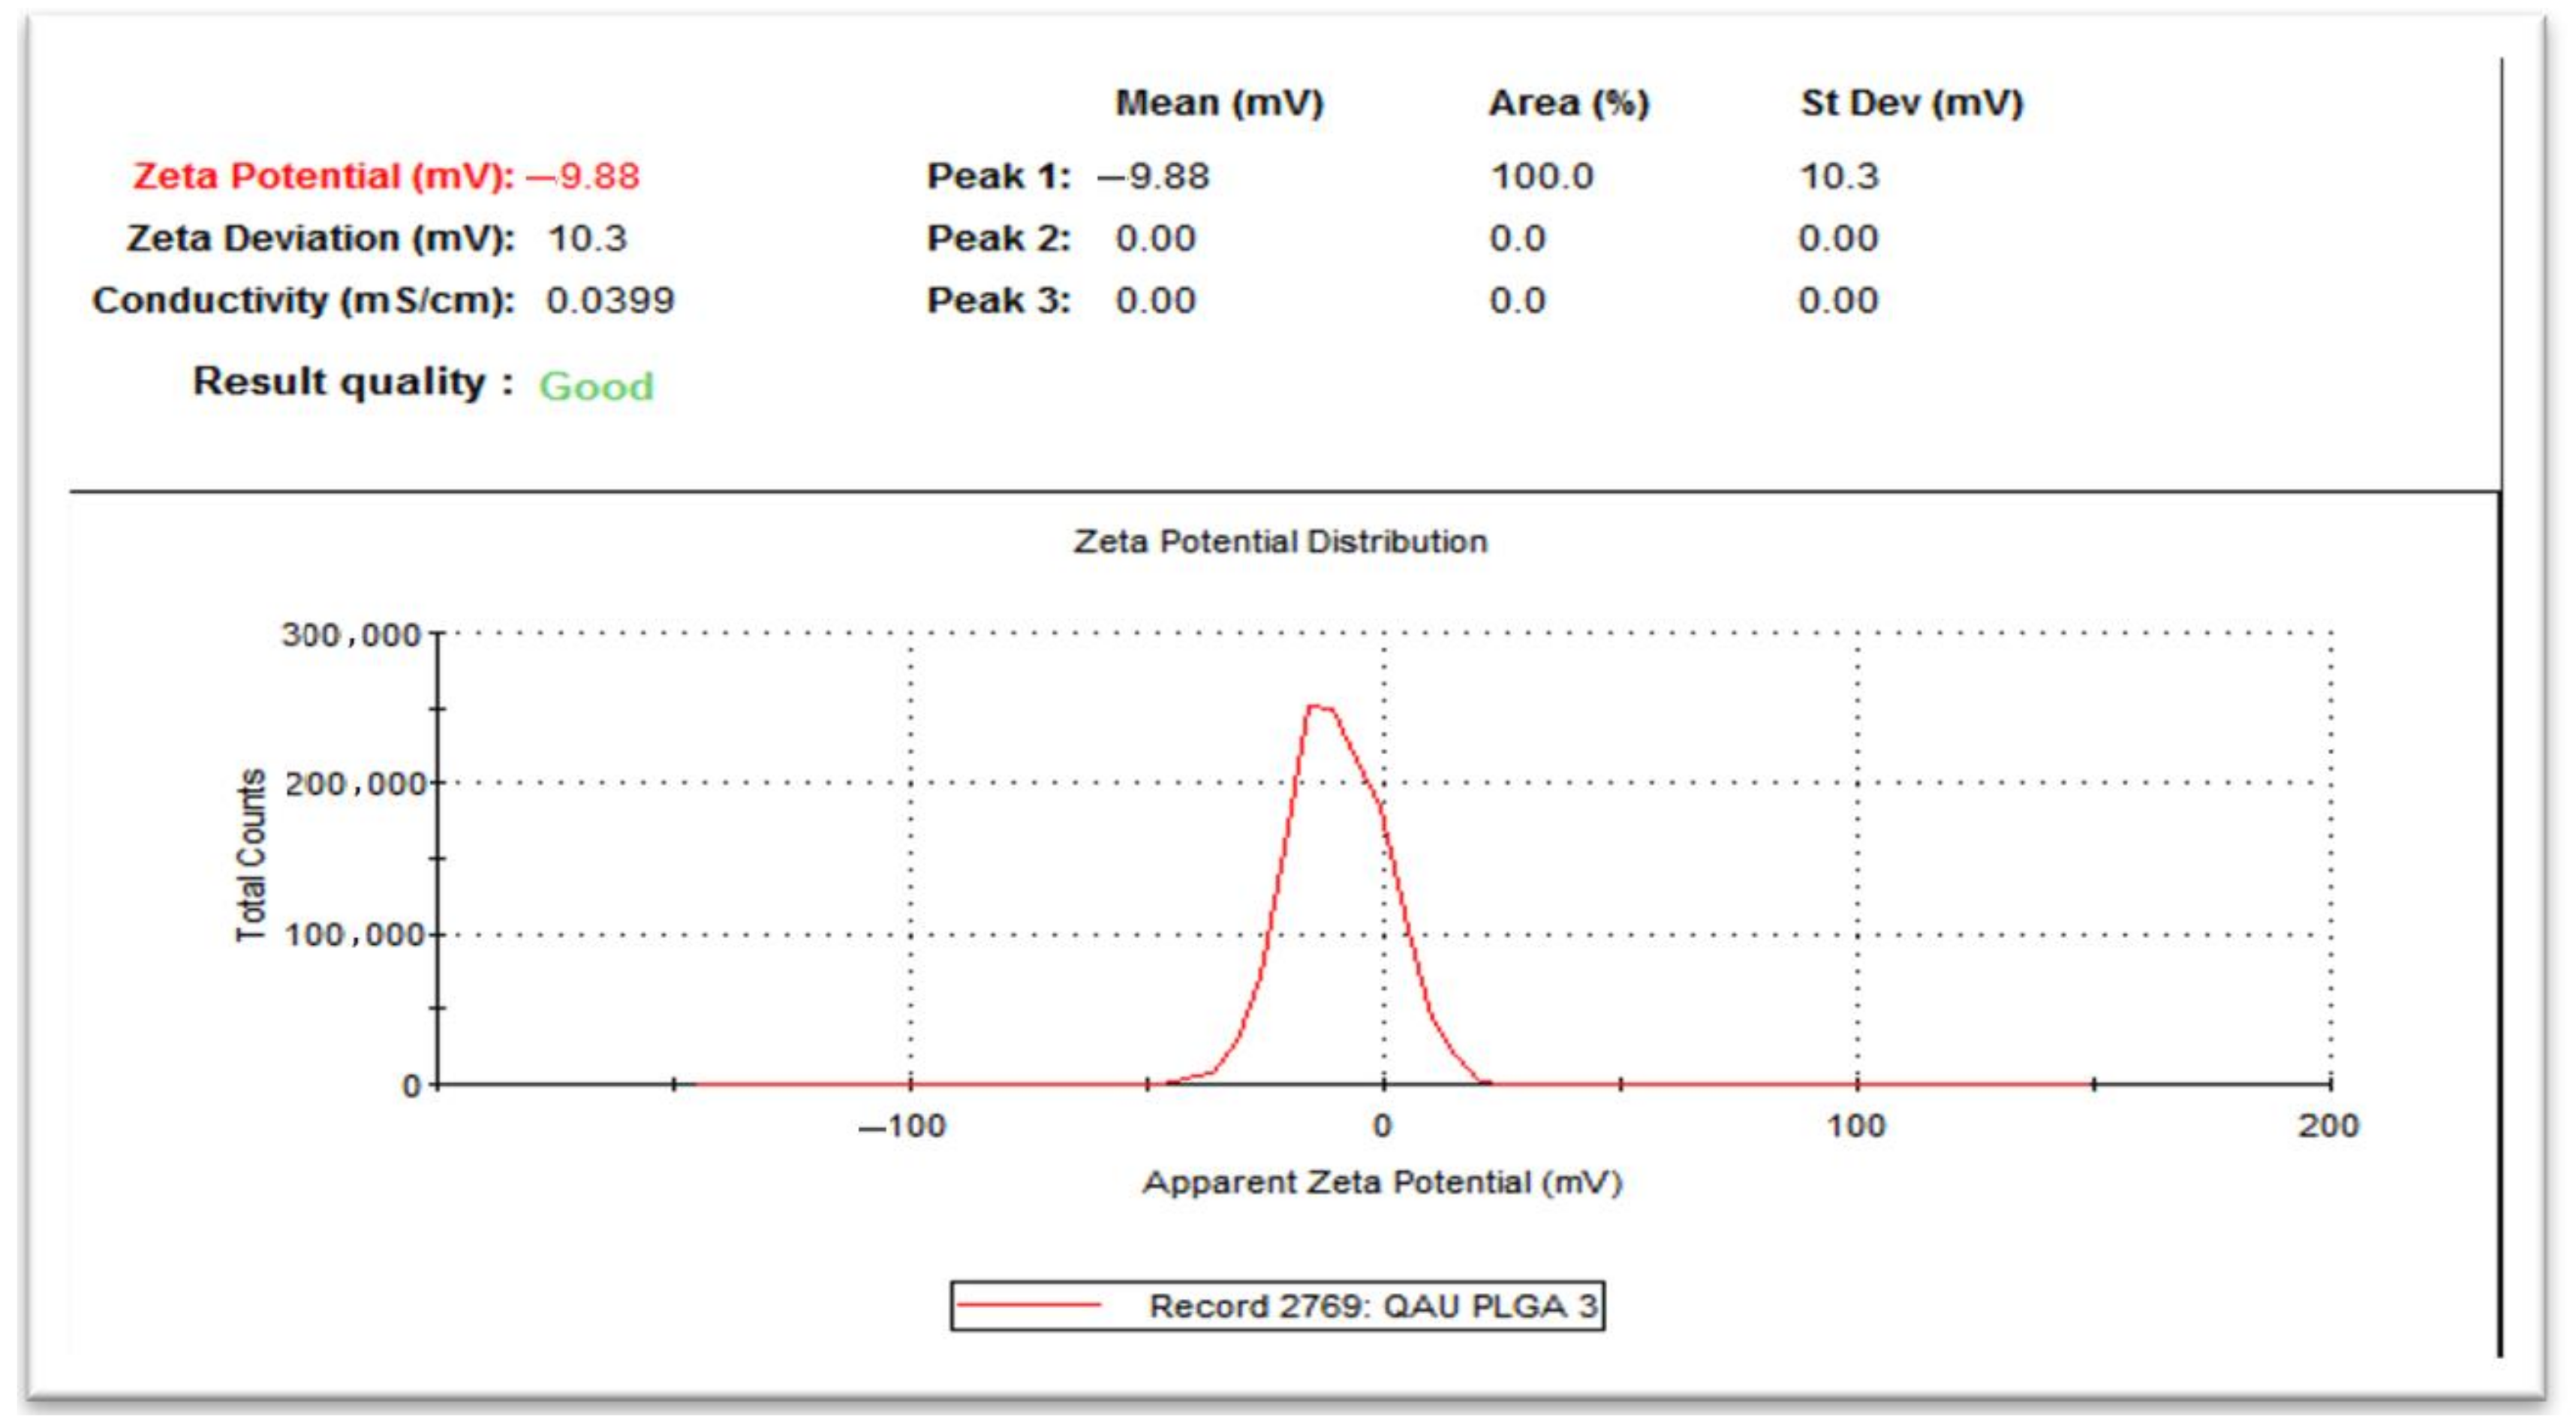The height and width of the screenshot is (1420, 2576).
Task: Click the -100 x-axis tick label
Action: [902, 1126]
